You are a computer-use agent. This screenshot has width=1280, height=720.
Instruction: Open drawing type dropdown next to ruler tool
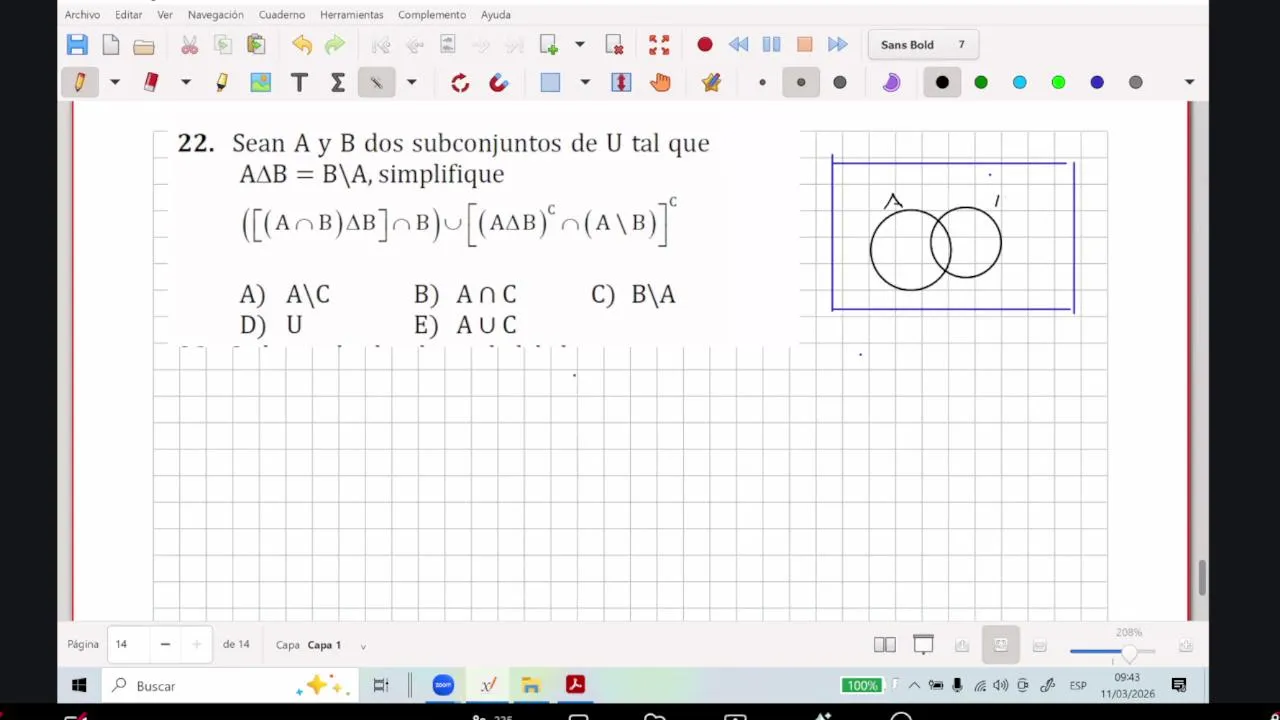411,83
